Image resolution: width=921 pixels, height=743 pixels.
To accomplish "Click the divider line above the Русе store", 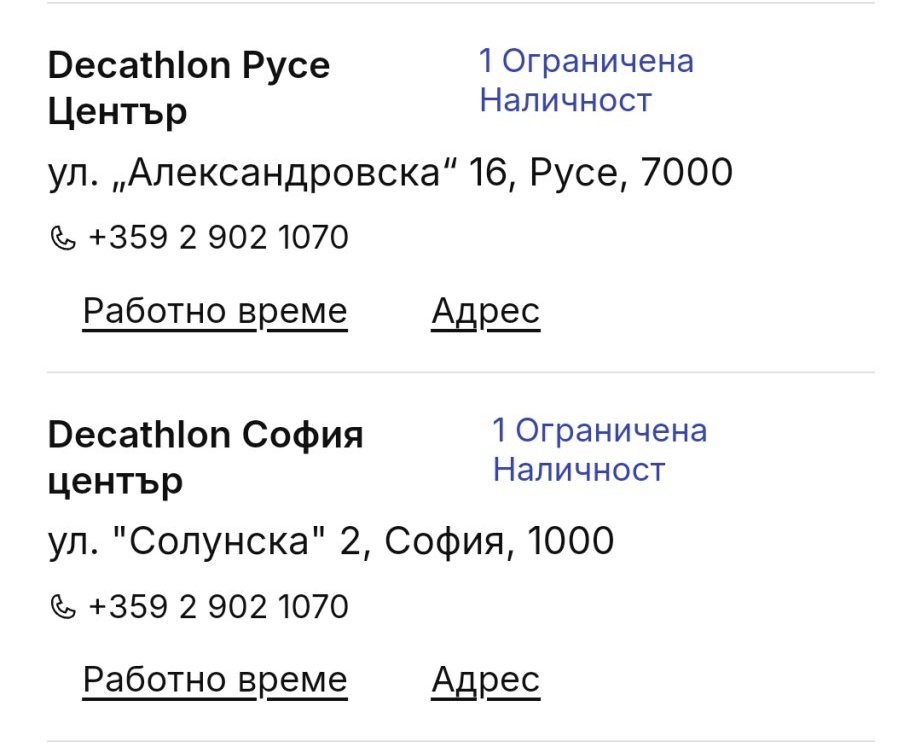I will (x=460, y=3).
